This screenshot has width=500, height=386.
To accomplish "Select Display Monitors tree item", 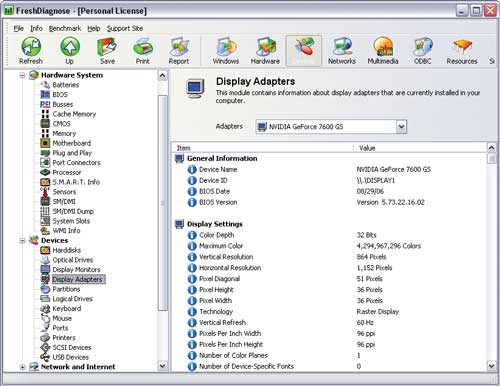I will coord(76,269).
